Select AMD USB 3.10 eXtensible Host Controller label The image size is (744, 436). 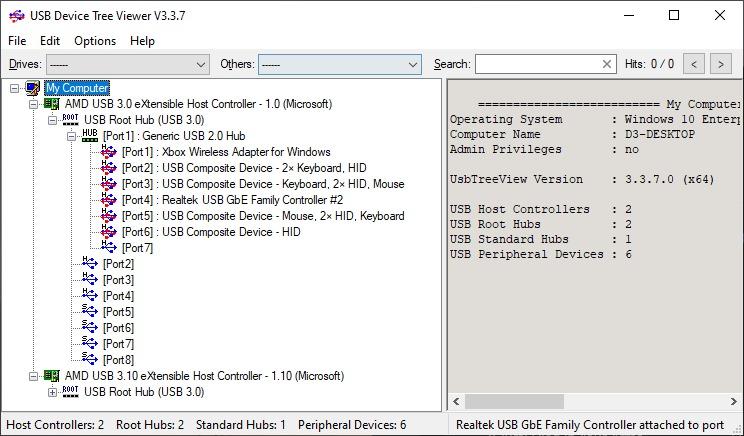205,376
